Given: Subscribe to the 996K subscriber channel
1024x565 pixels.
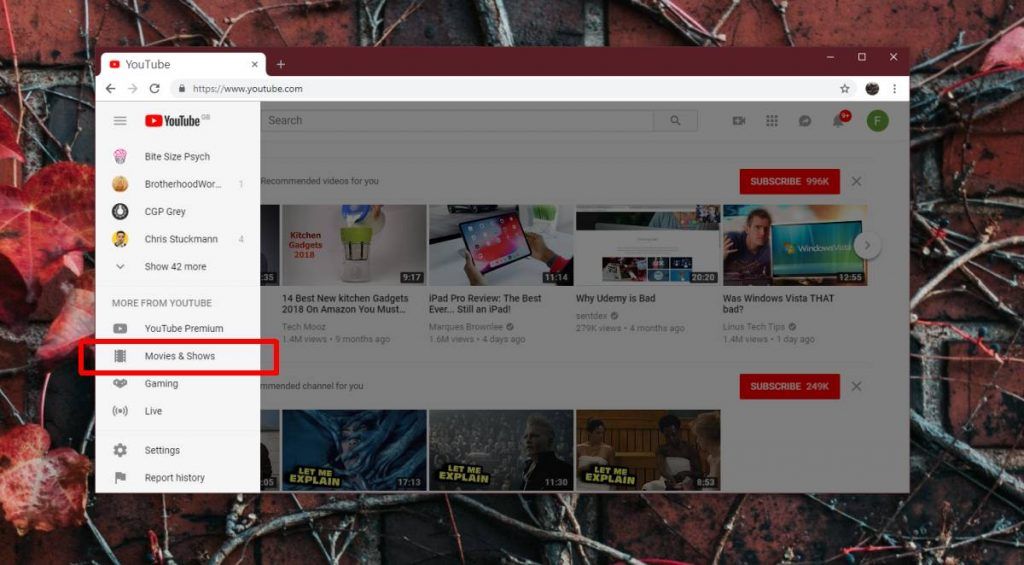Looking at the screenshot, I should [x=789, y=181].
